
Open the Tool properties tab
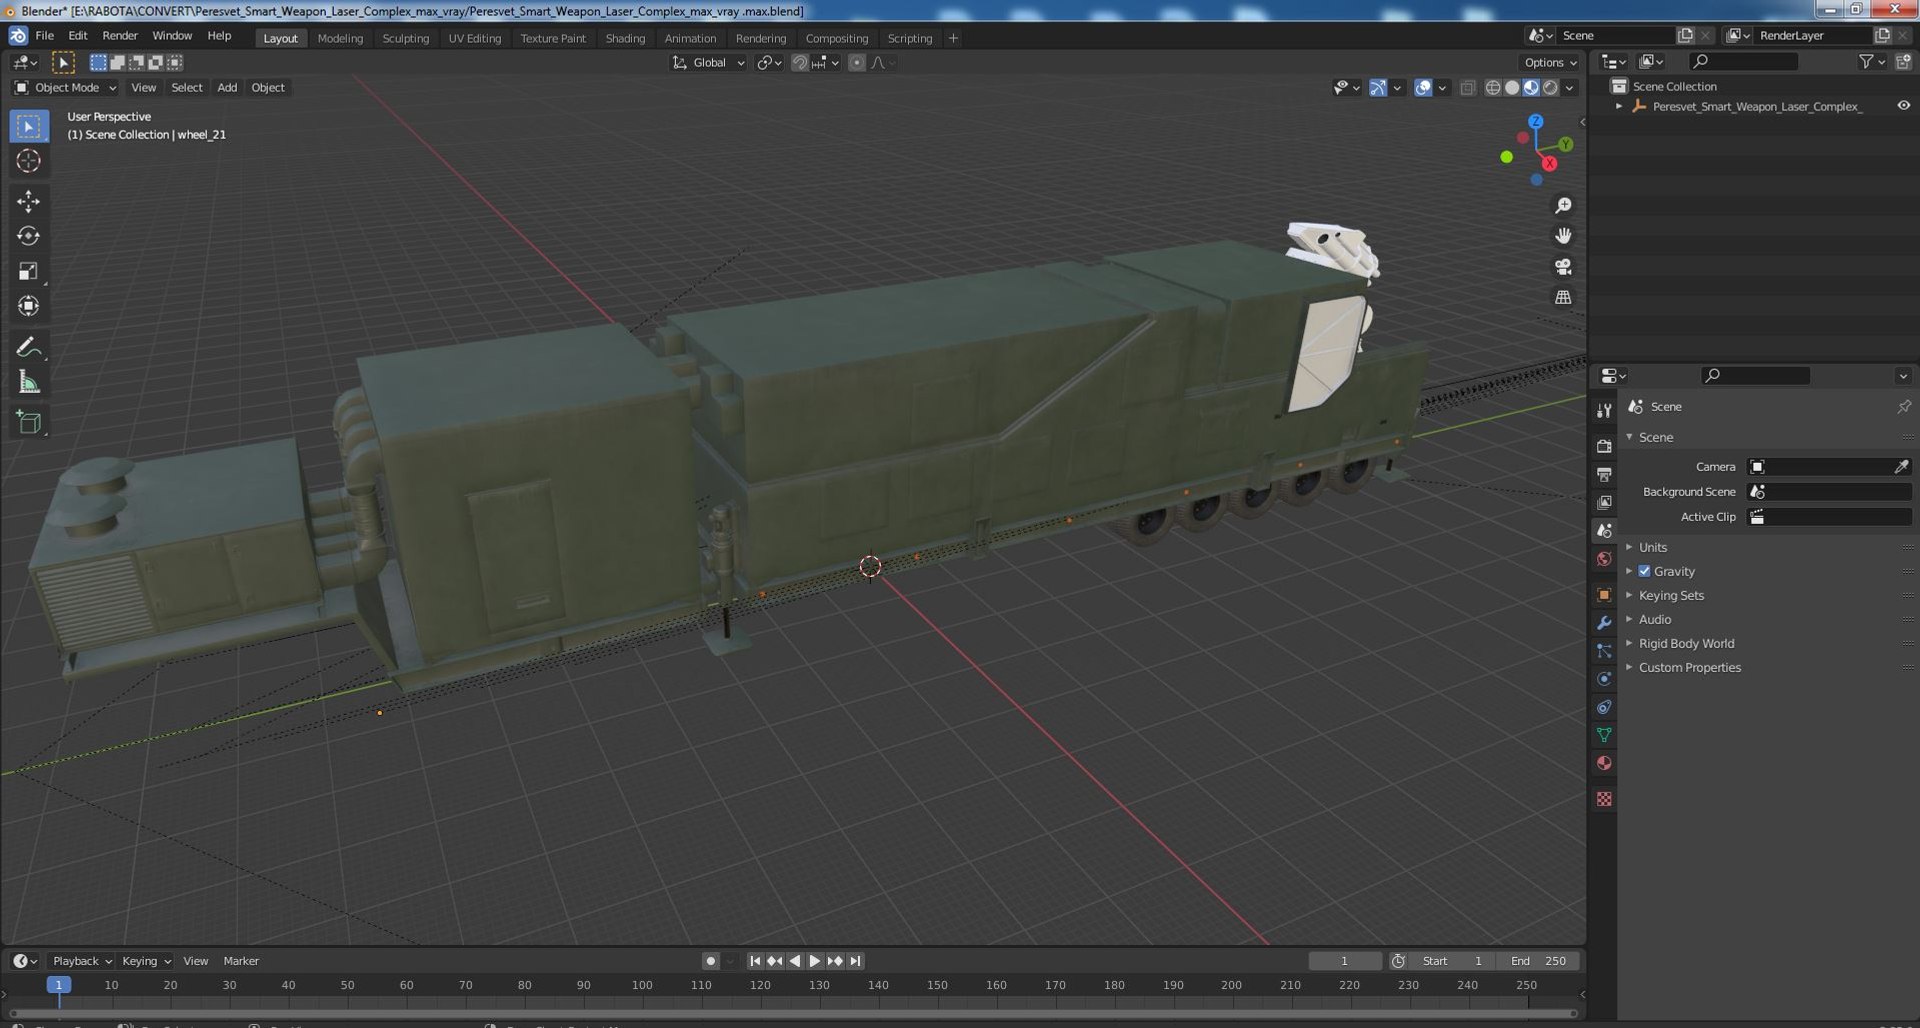(x=1604, y=411)
